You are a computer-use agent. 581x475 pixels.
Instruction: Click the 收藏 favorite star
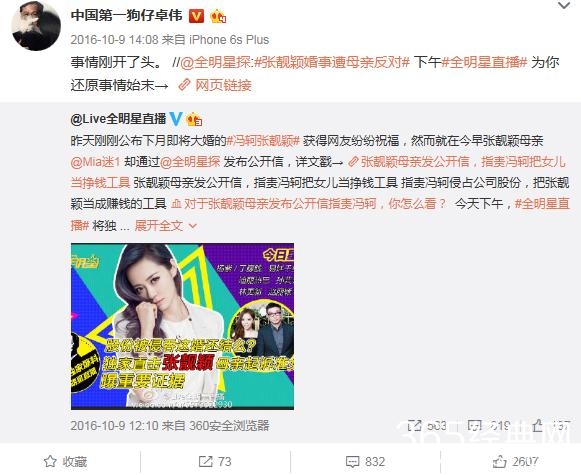65,462
